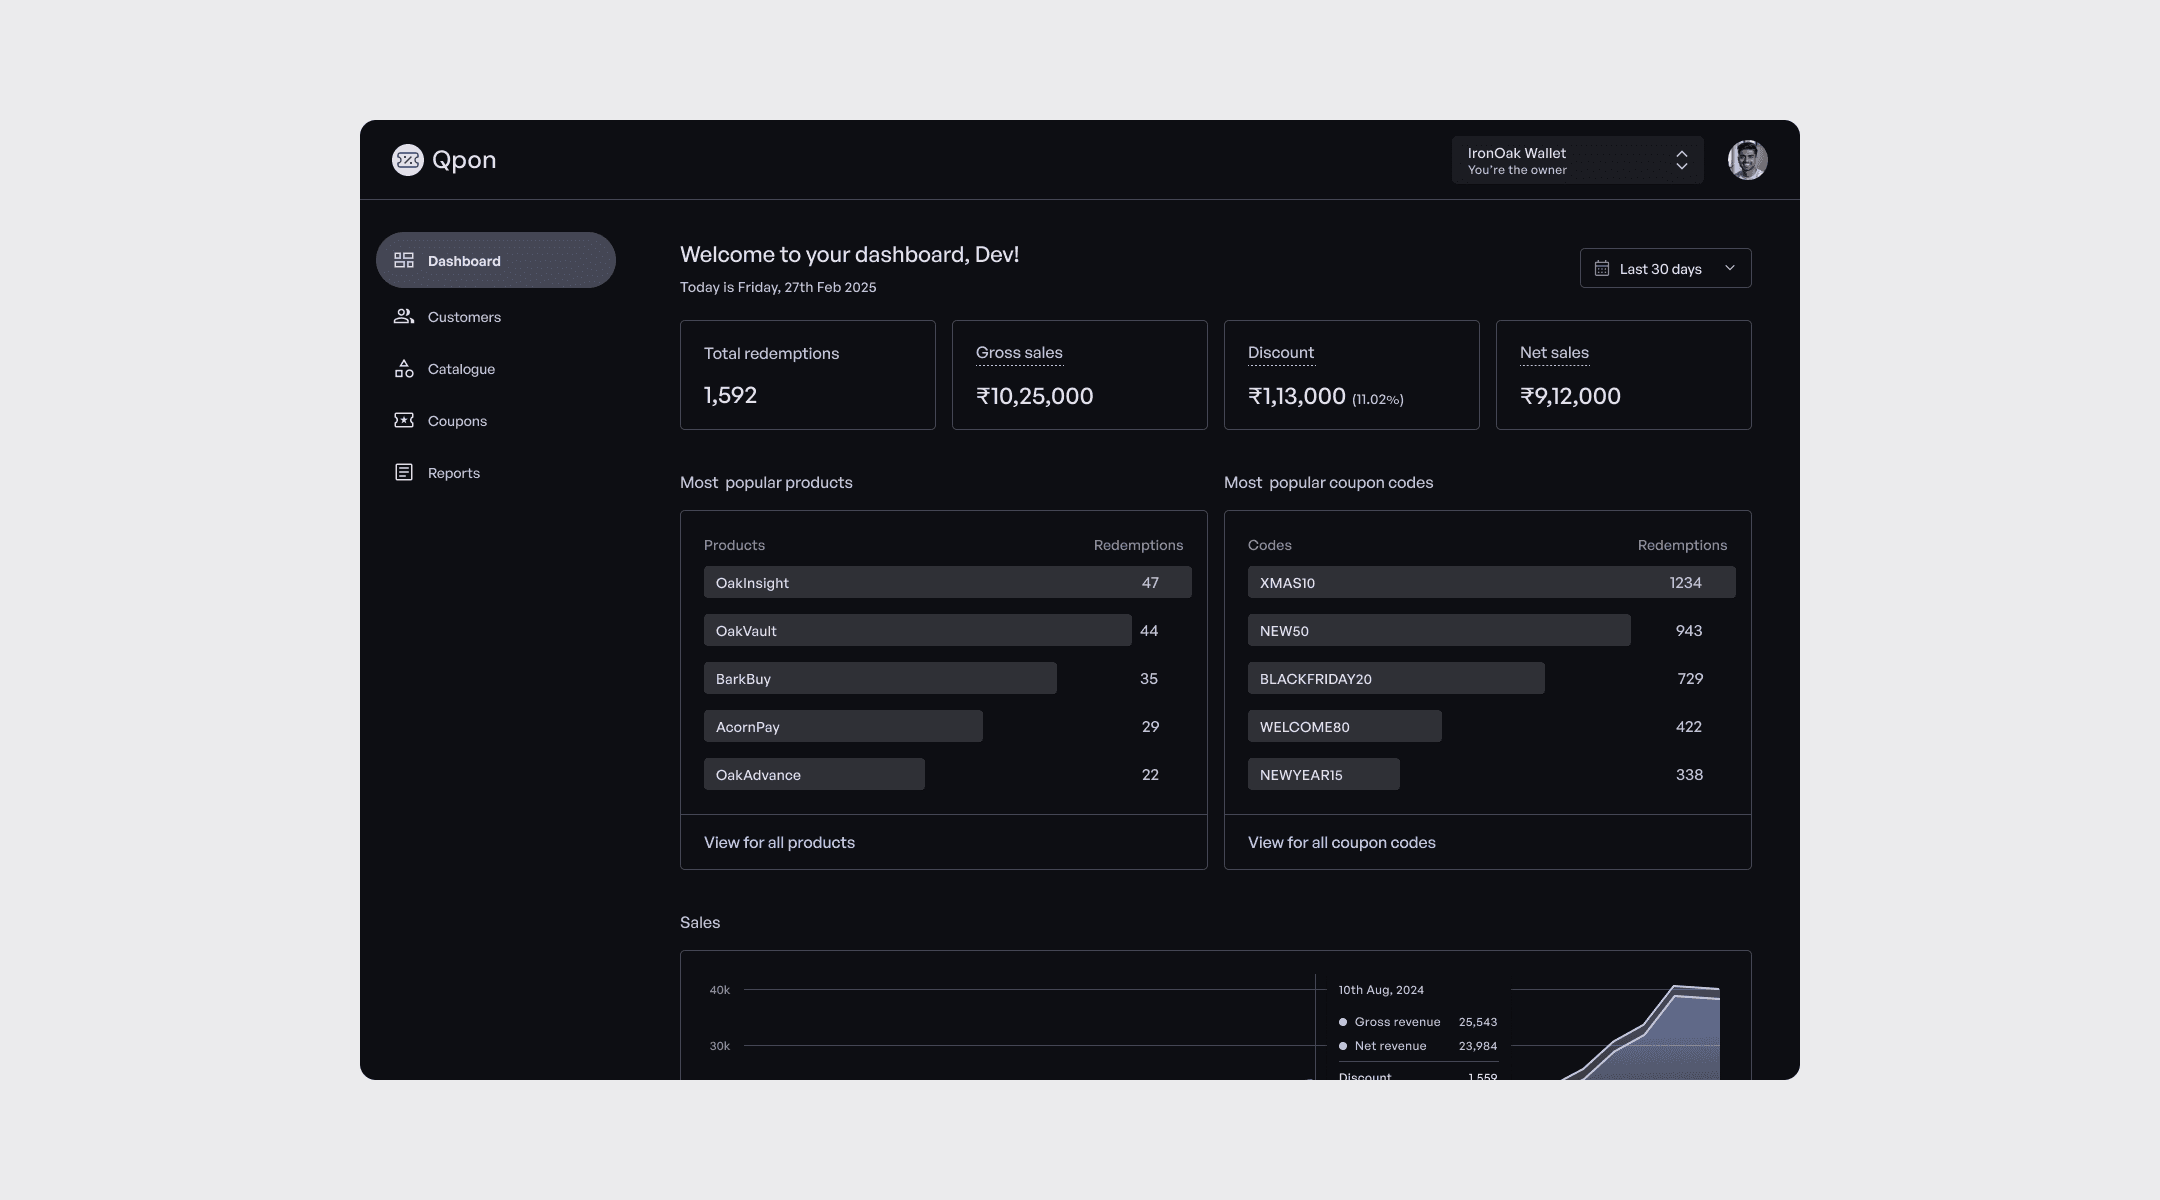Go to the Customers menu item
Viewport: 2160px width, 1200px height.
point(464,317)
